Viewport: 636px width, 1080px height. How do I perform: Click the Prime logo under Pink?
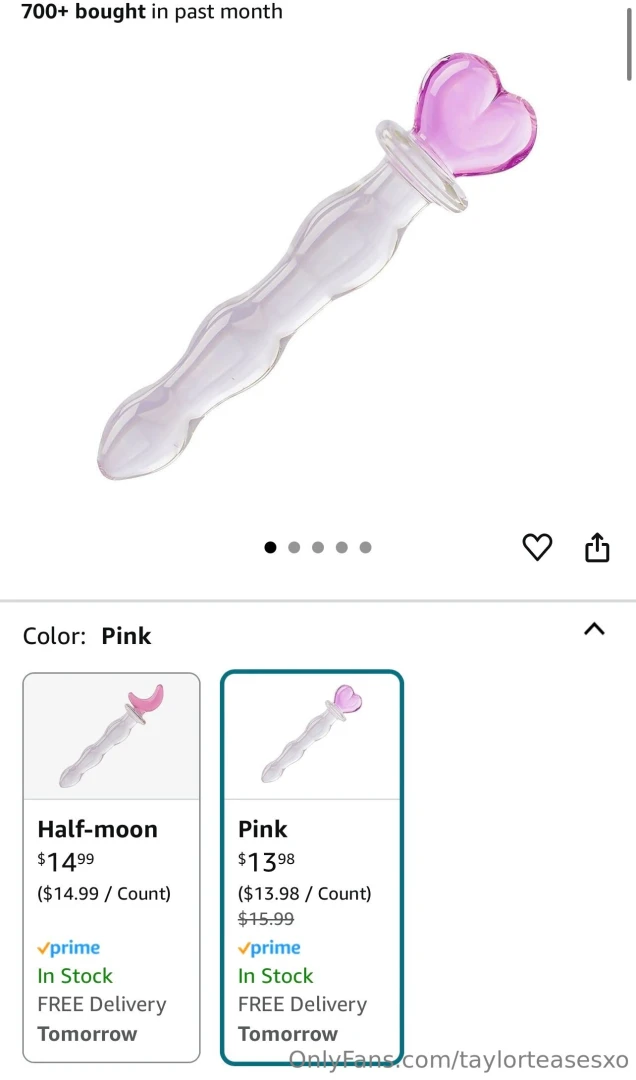(269, 948)
